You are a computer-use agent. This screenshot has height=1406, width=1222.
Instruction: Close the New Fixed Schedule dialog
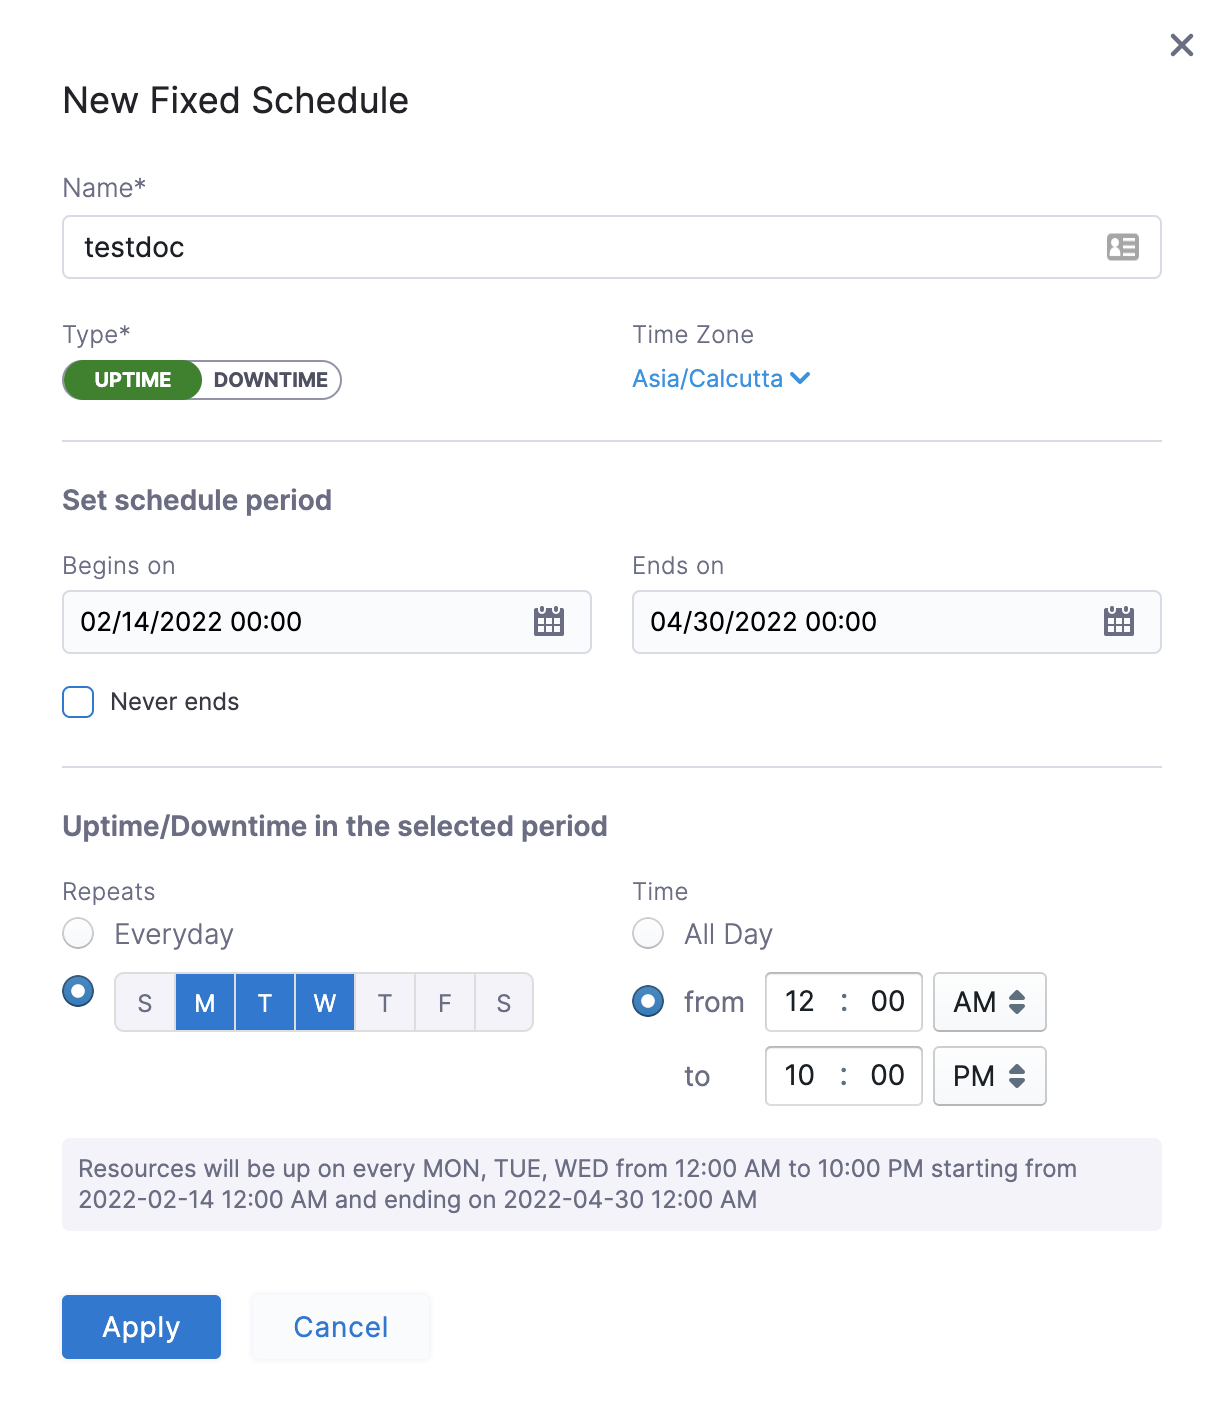[x=1181, y=45]
